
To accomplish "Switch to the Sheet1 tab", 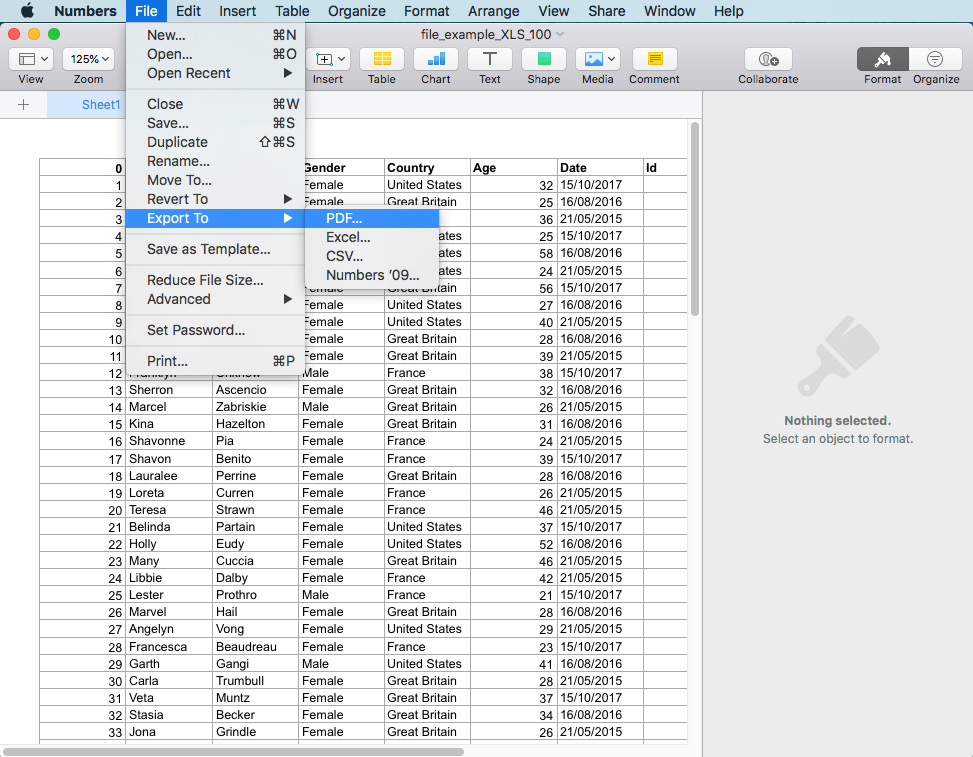I will [x=103, y=103].
